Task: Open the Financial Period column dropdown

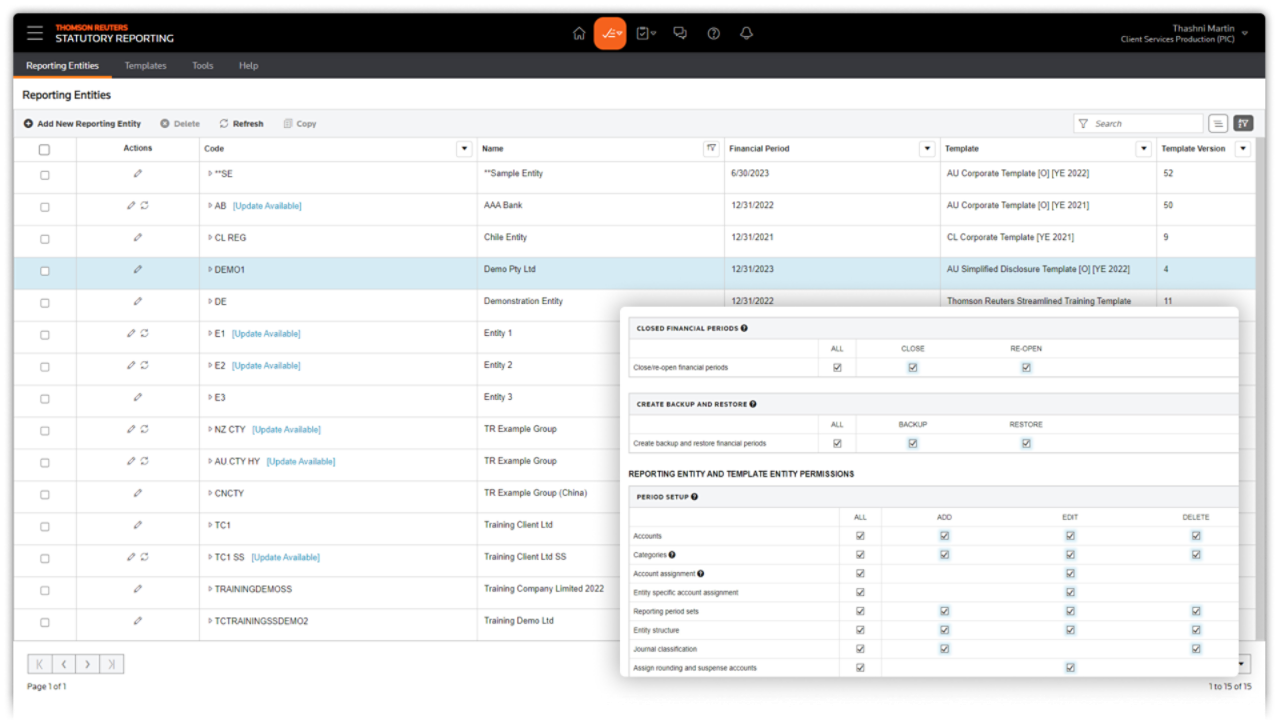Action: click(927, 149)
